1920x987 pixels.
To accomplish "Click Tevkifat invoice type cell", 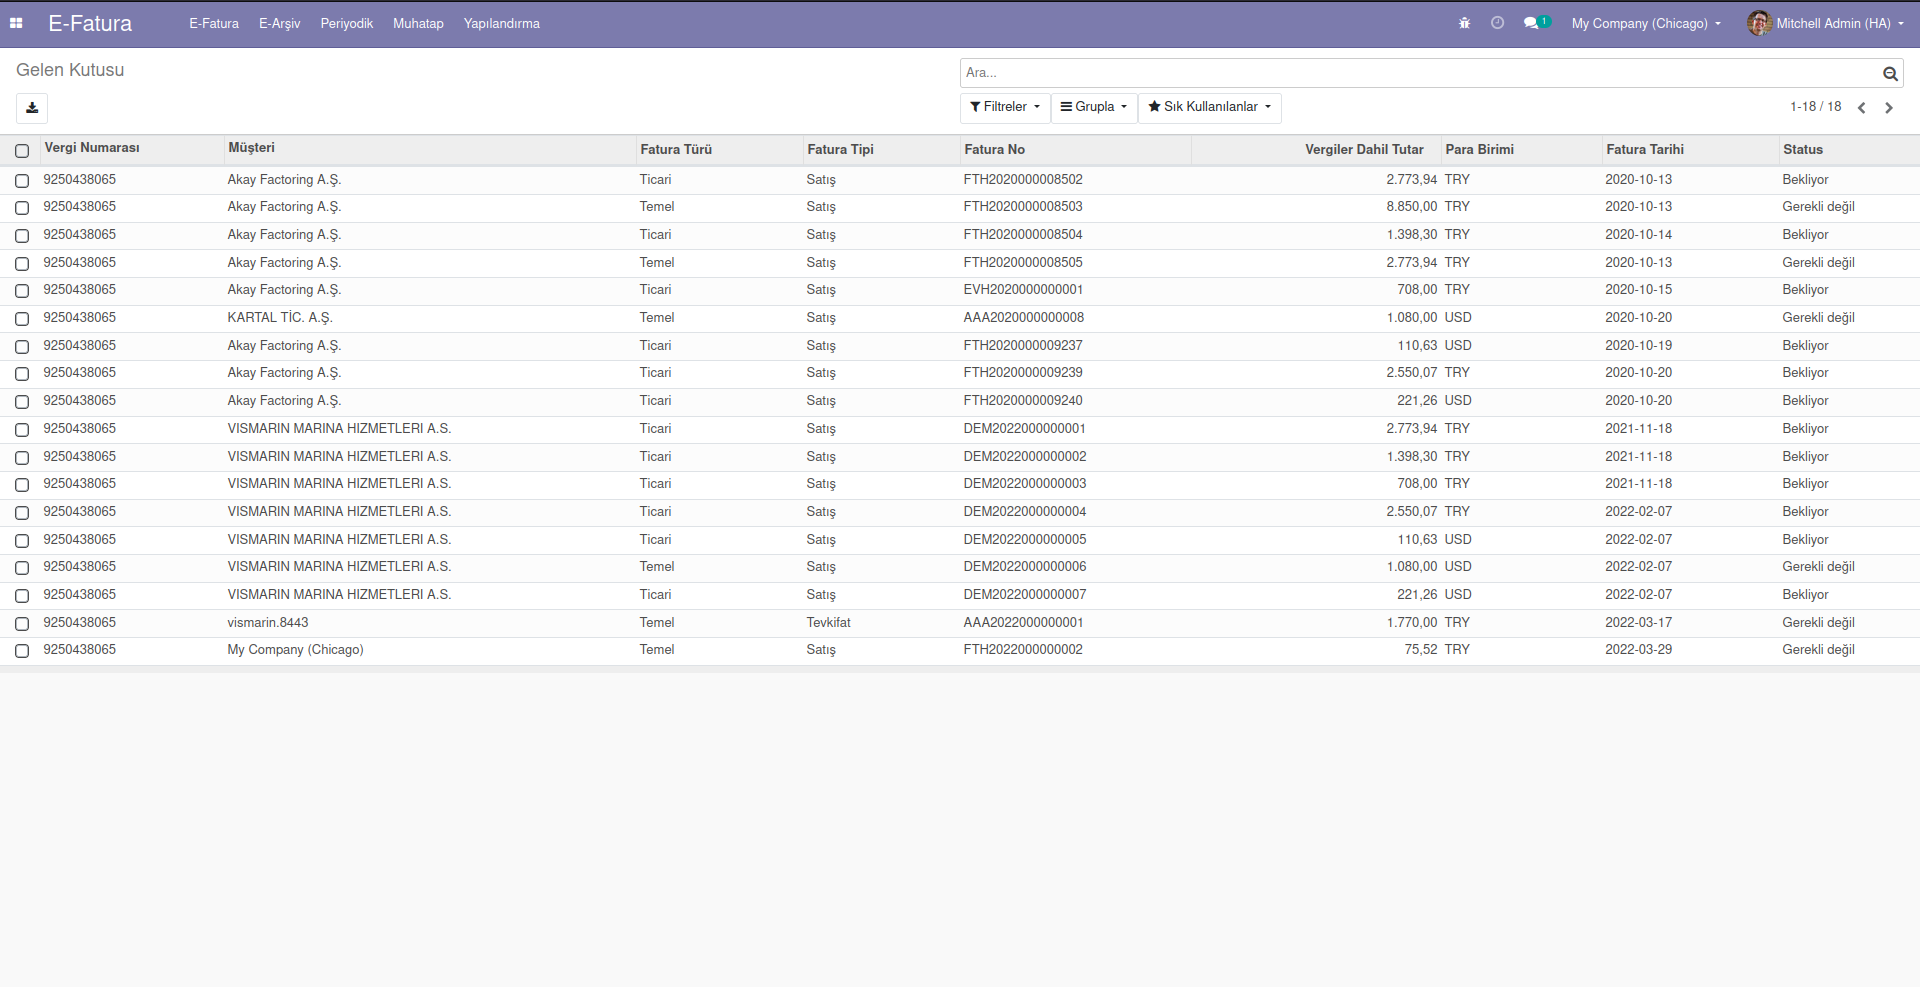I will (x=829, y=623).
